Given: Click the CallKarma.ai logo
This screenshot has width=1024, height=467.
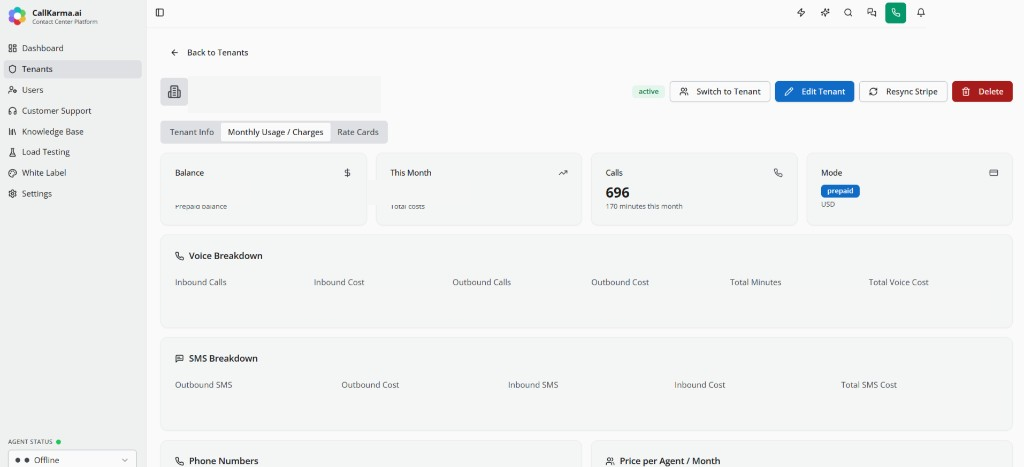Looking at the screenshot, I should [x=17, y=16].
